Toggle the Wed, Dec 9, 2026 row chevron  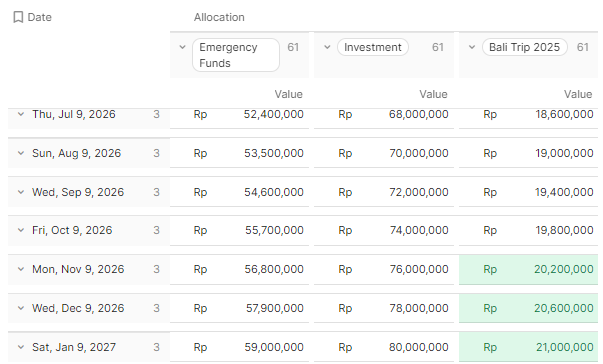pos(21,308)
